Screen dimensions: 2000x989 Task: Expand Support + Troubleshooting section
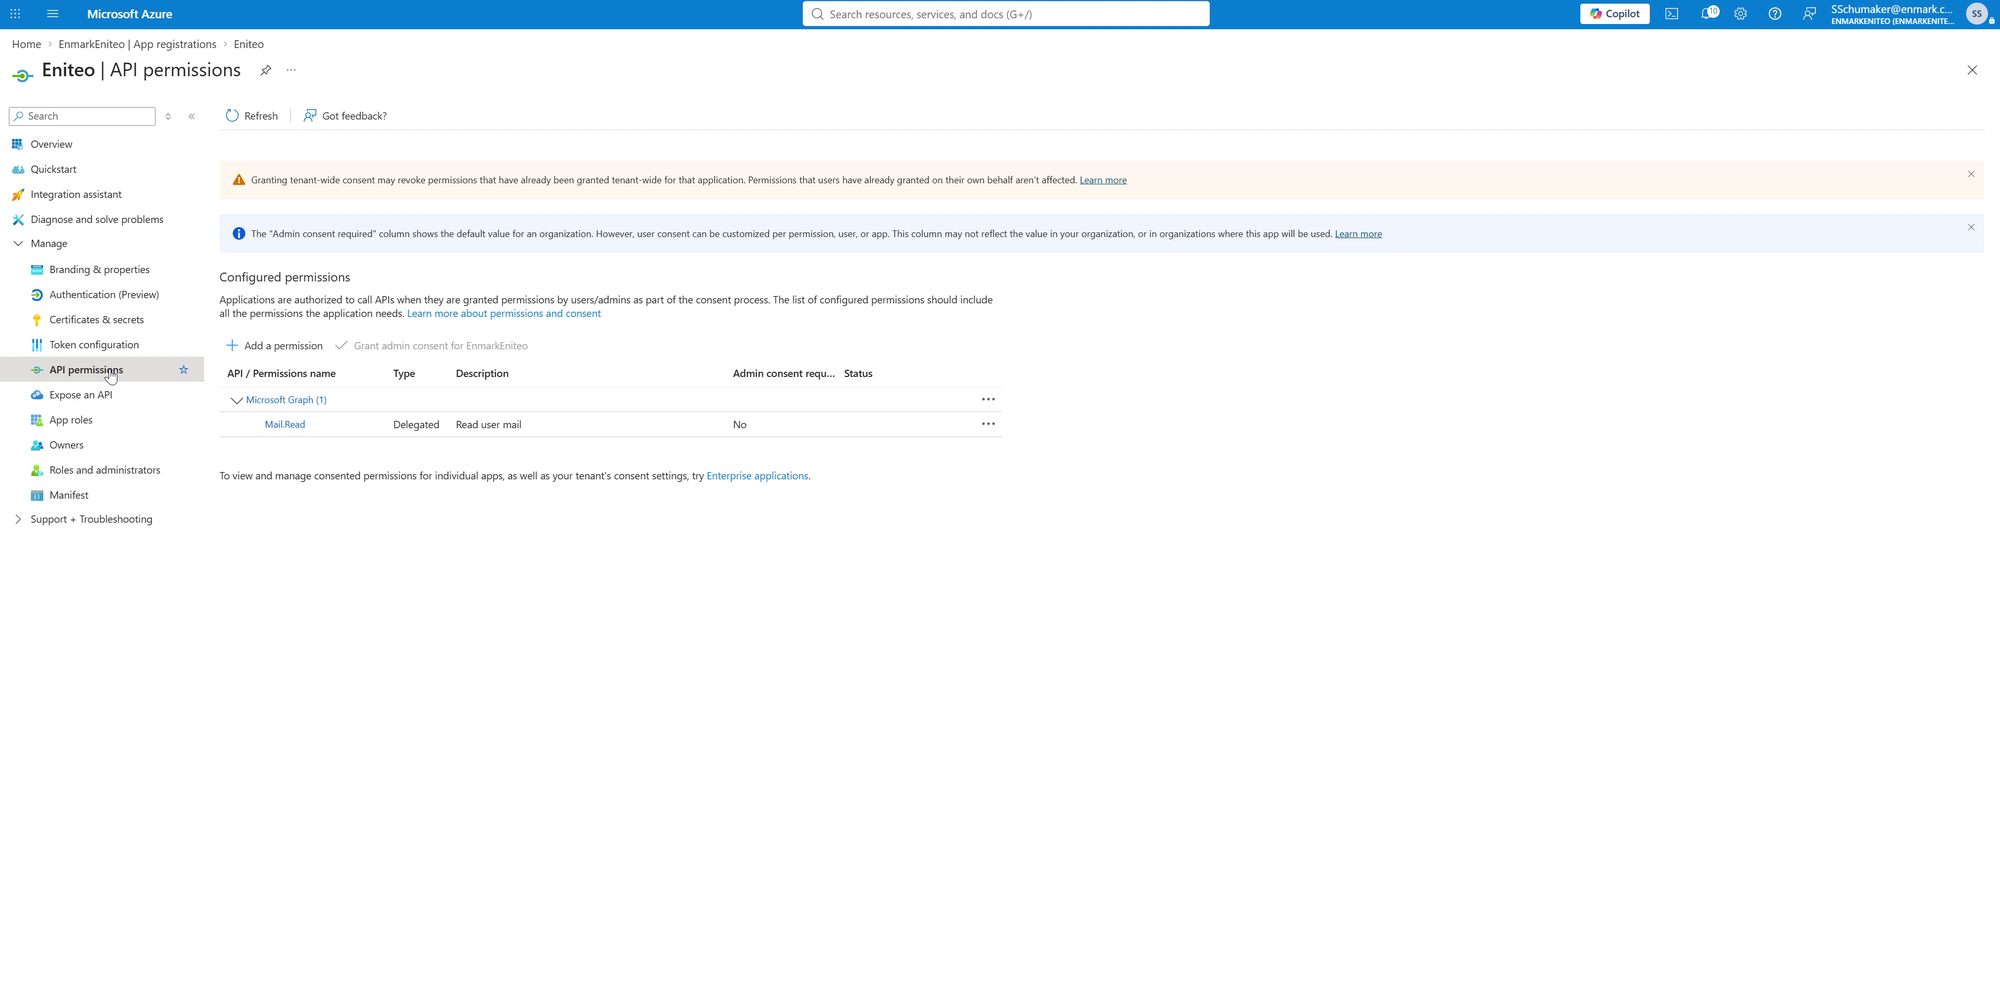pyautogui.click(x=18, y=519)
